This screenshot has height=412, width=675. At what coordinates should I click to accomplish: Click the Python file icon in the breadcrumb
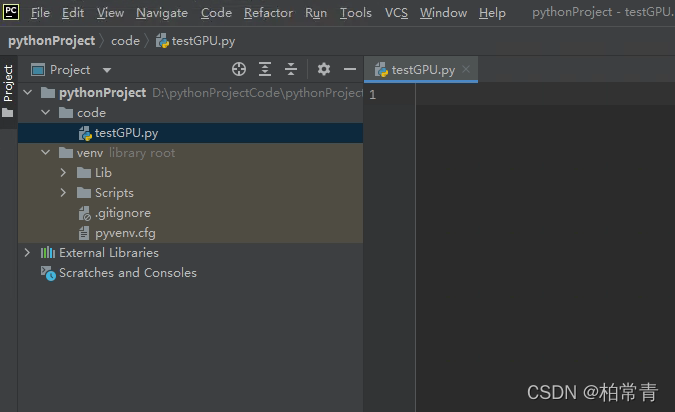tap(162, 41)
